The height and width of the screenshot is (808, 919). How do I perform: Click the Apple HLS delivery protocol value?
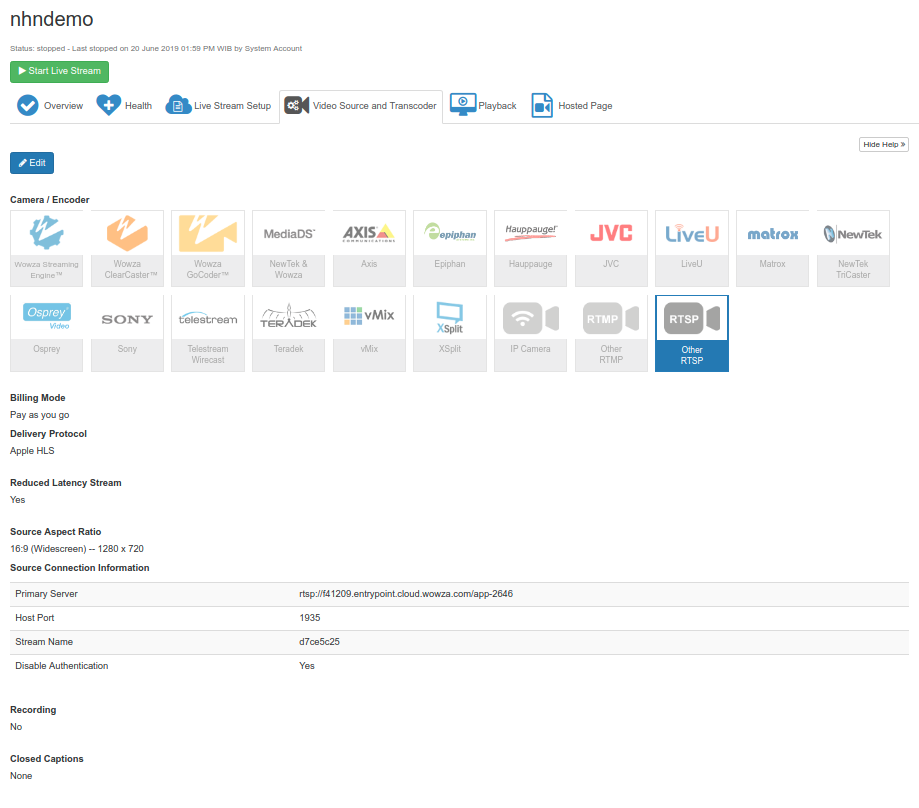(x=32, y=451)
